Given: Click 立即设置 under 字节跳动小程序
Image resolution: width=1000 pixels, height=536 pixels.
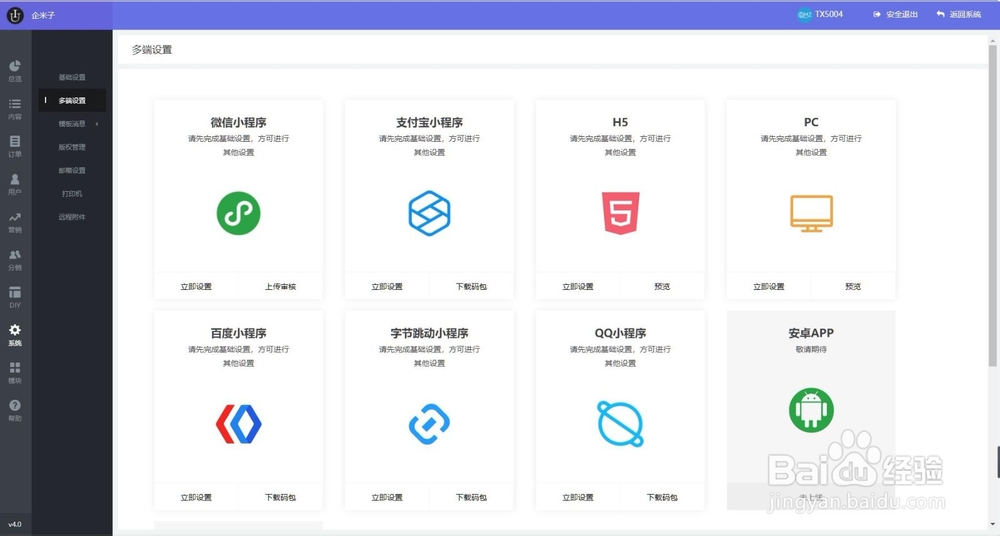Looking at the screenshot, I should tap(387, 497).
